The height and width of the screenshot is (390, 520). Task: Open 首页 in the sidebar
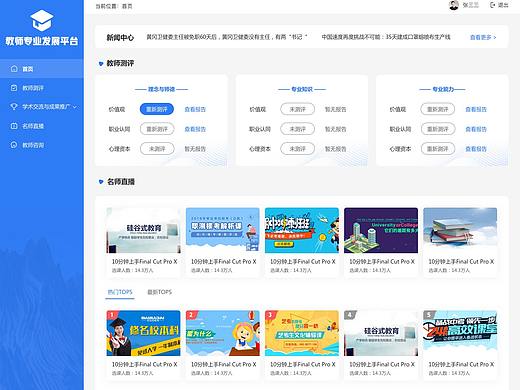tap(42, 69)
